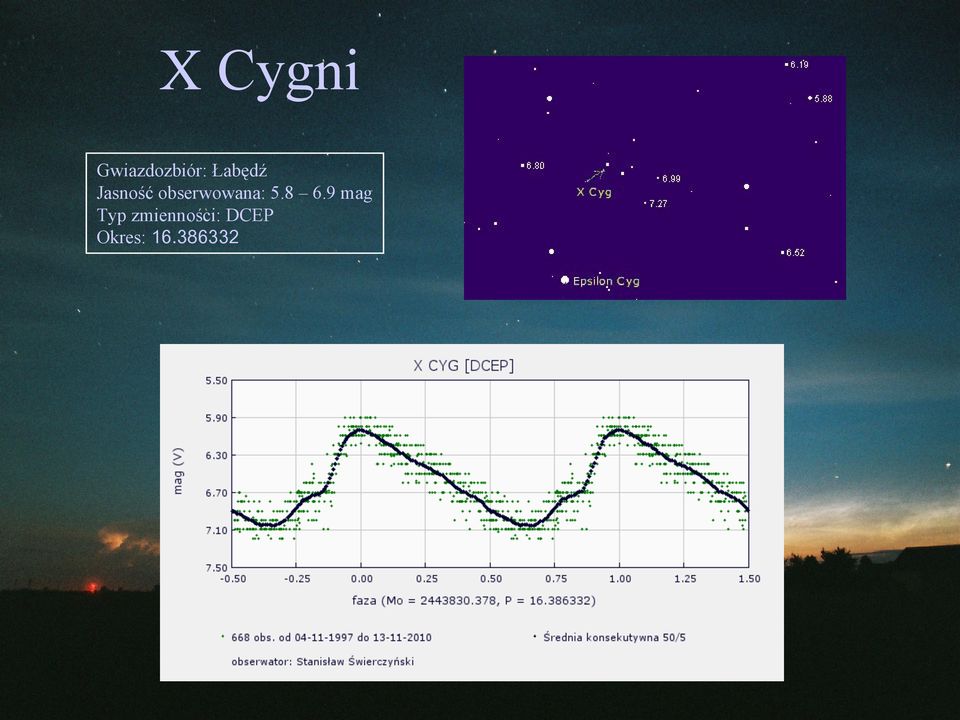Click the large Epsilon Cyg star dot
Screen dimensions: 960x720
pos(564,280)
